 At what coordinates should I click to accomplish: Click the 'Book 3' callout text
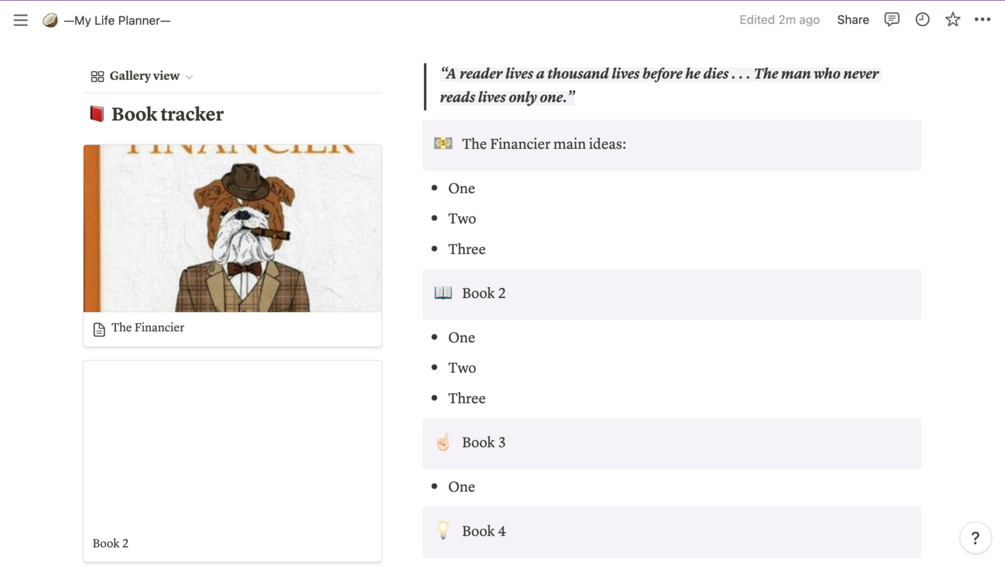pos(484,442)
